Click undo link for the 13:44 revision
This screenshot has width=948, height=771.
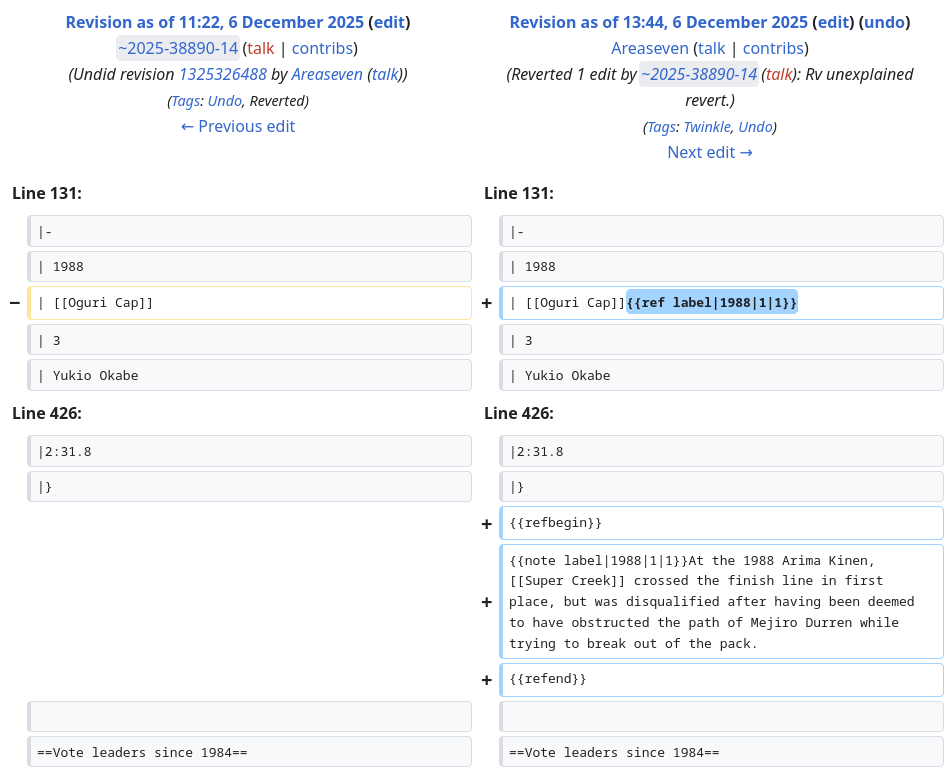pyautogui.click(x=885, y=22)
